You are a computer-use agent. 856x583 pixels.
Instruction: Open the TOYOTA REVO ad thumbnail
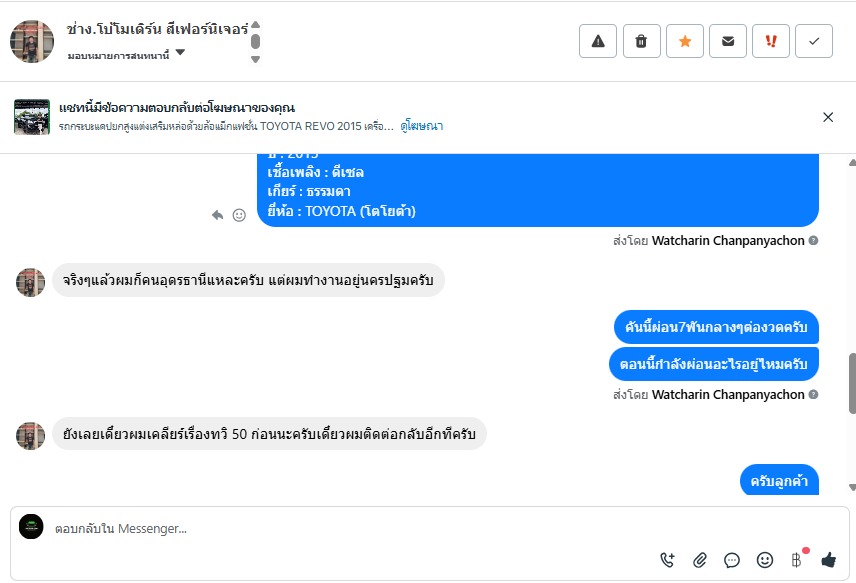(32, 117)
